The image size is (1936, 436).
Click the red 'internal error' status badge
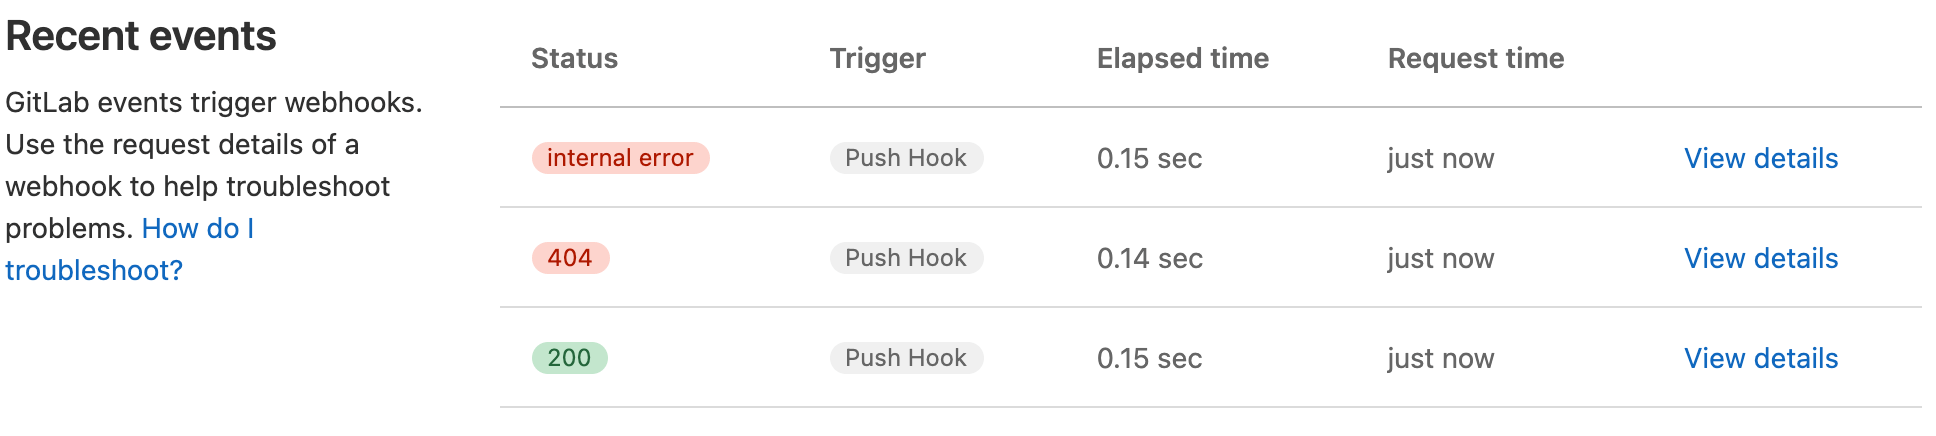coord(620,158)
